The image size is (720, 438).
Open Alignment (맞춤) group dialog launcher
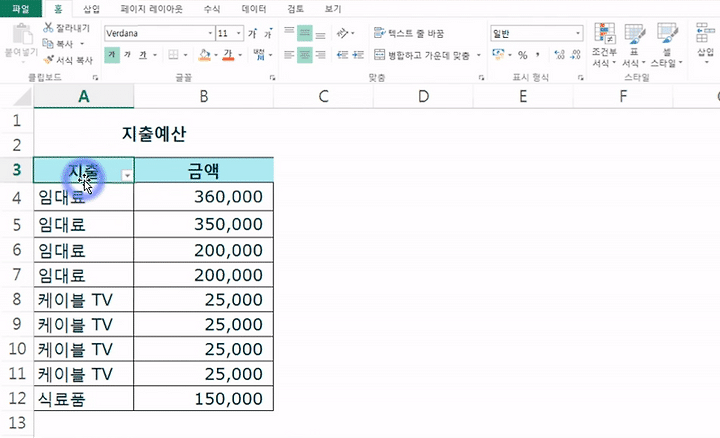[481, 78]
